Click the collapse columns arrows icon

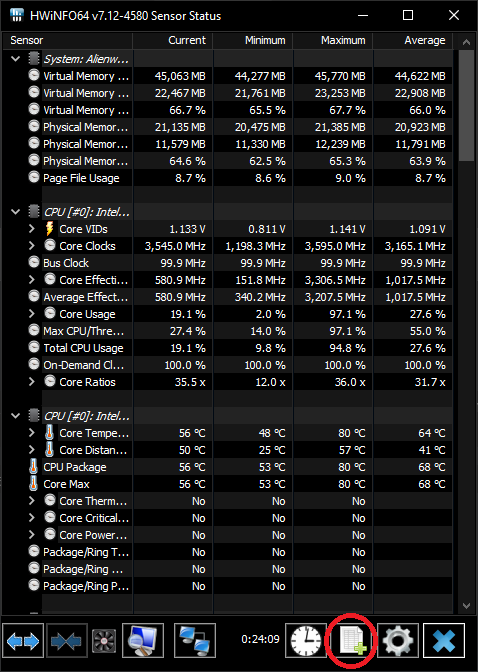tap(66, 641)
